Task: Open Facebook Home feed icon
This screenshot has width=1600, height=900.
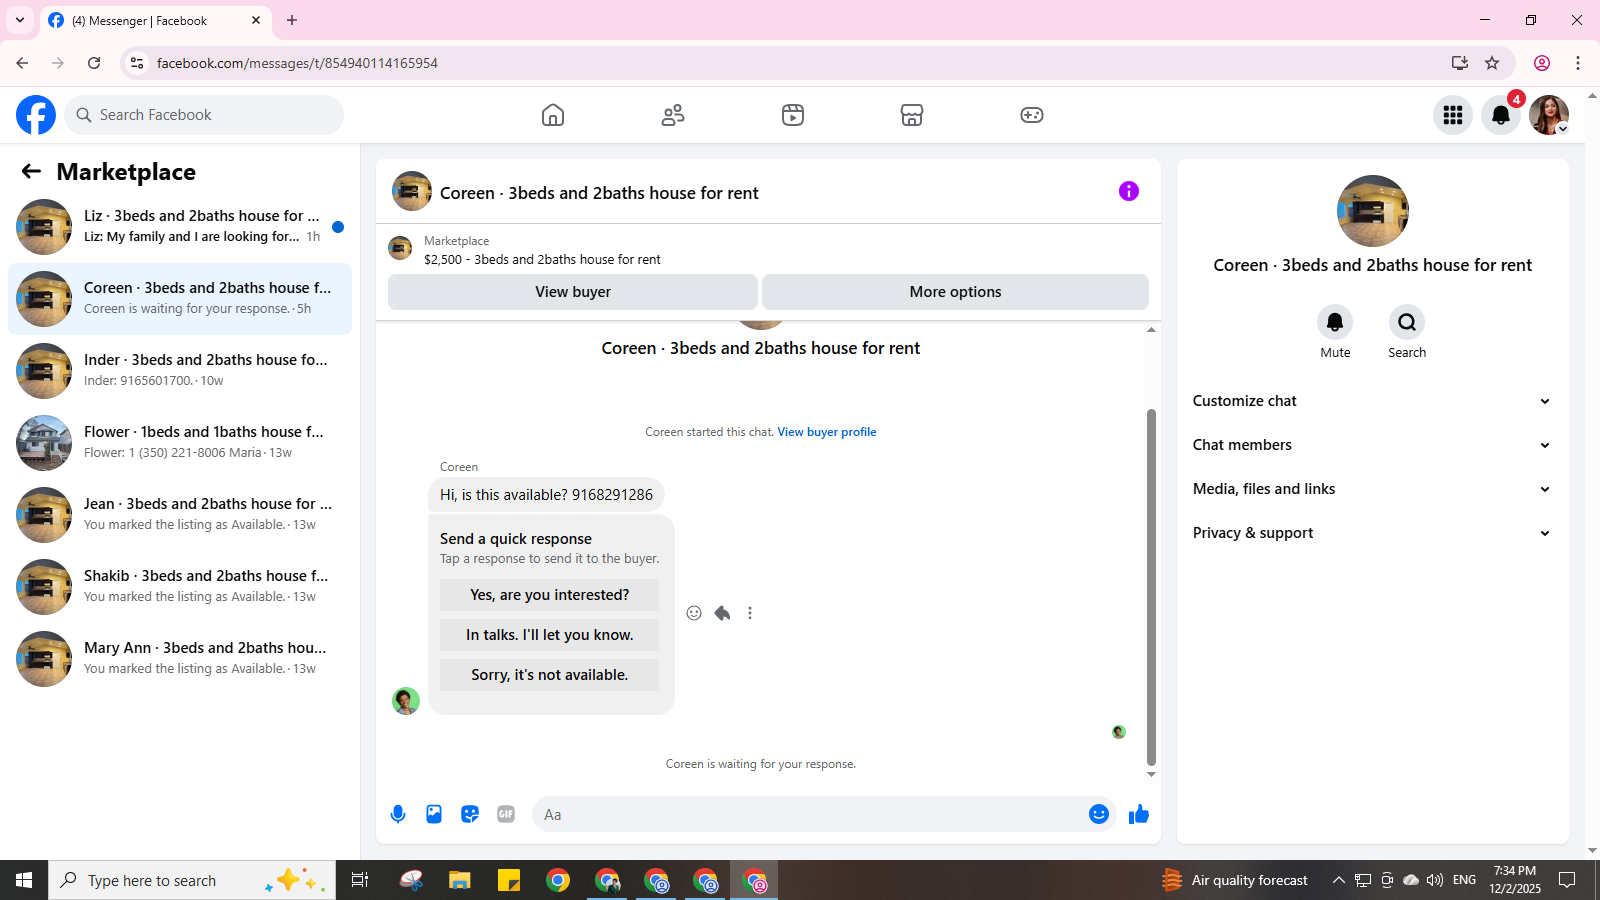Action: click(x=553, y=115)
